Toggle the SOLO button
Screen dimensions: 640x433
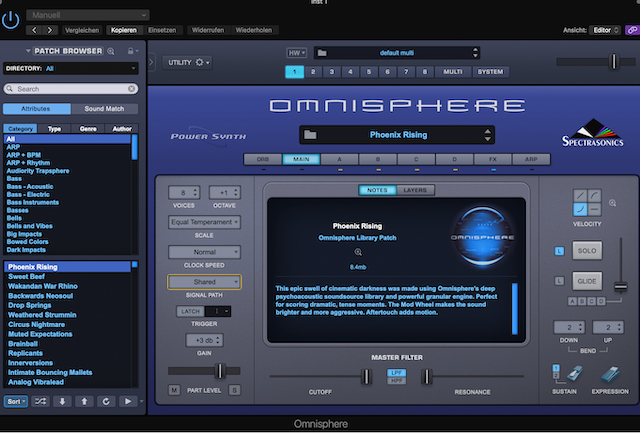tap(587, 251)
